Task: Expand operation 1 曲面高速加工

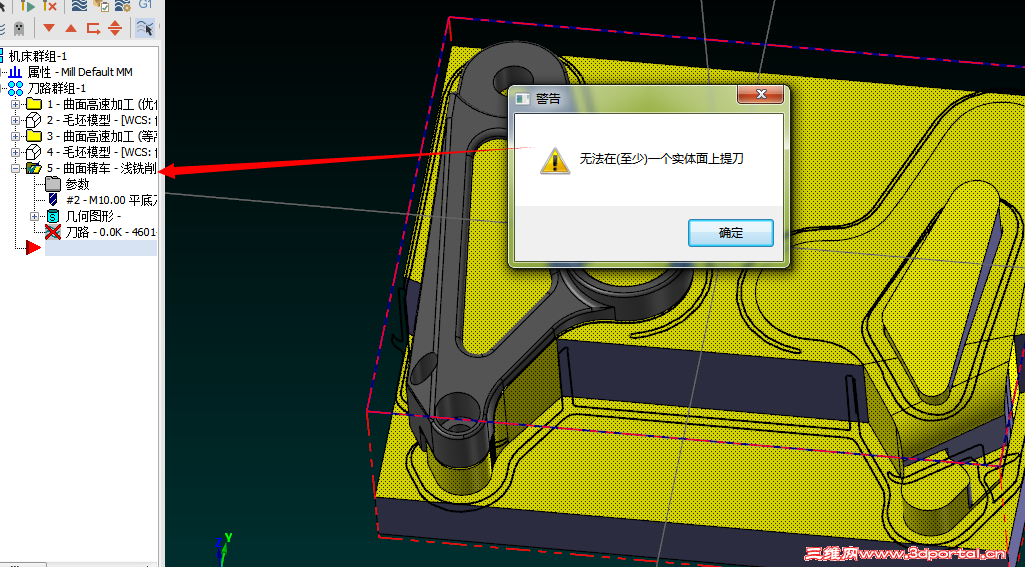Action: [x=16, y=104]
